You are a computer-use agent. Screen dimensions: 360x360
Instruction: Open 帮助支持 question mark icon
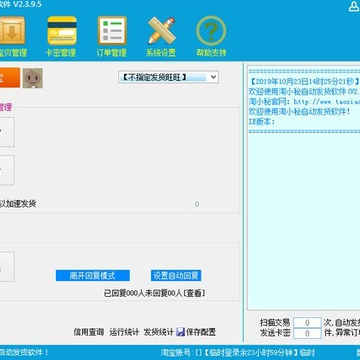click(211, 30)
